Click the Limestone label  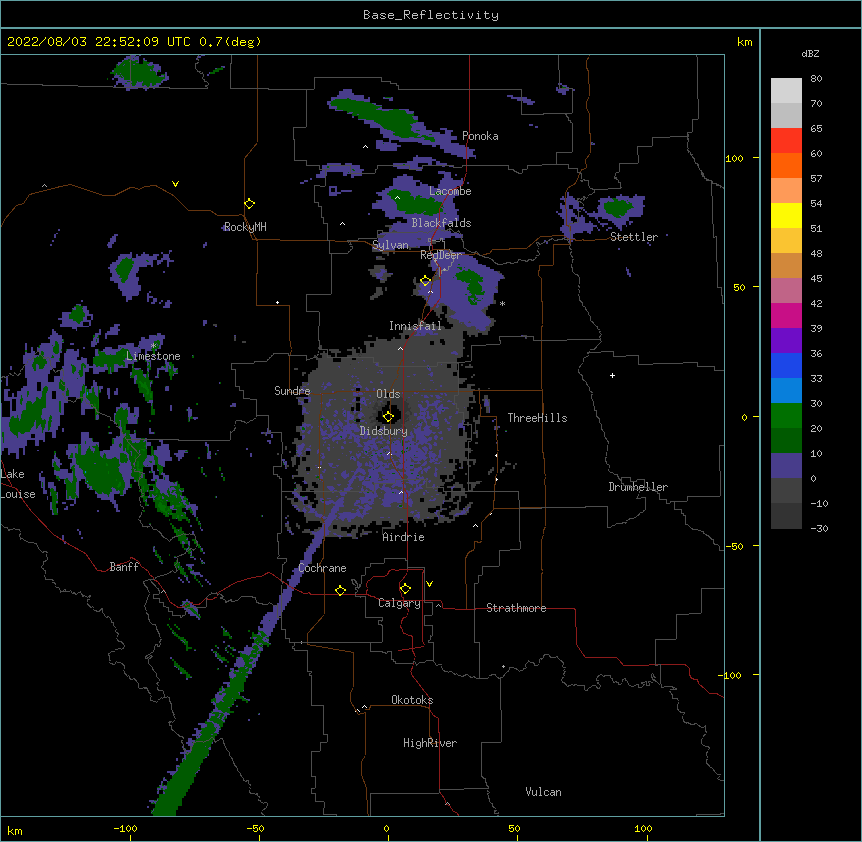click(153, 356)
